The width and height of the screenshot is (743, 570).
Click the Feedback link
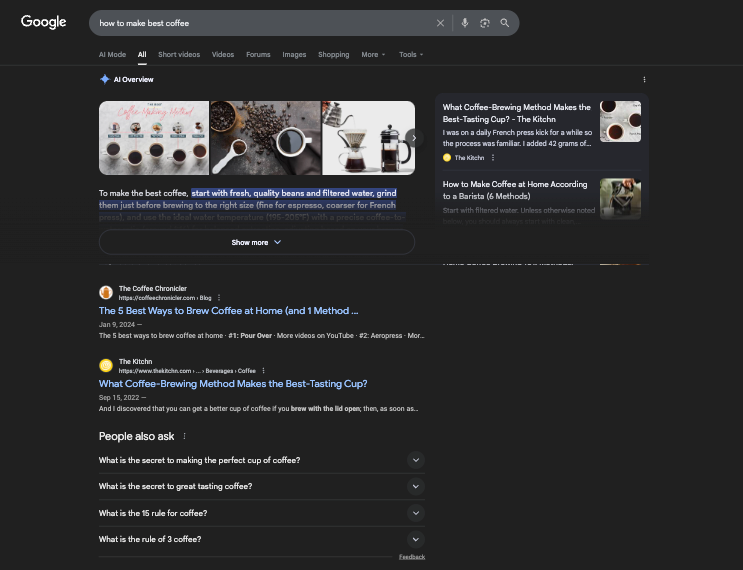click(x=411, y=557)
